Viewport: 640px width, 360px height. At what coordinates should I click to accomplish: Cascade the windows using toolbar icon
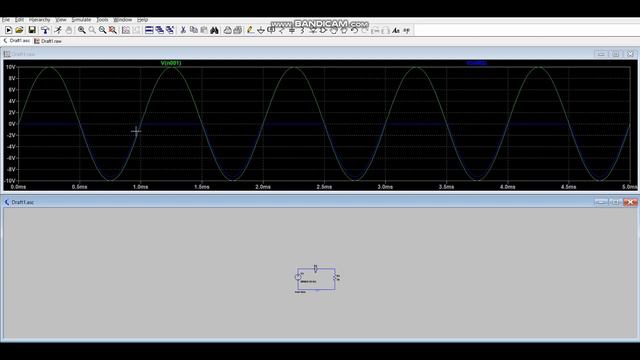pos(160,30)
